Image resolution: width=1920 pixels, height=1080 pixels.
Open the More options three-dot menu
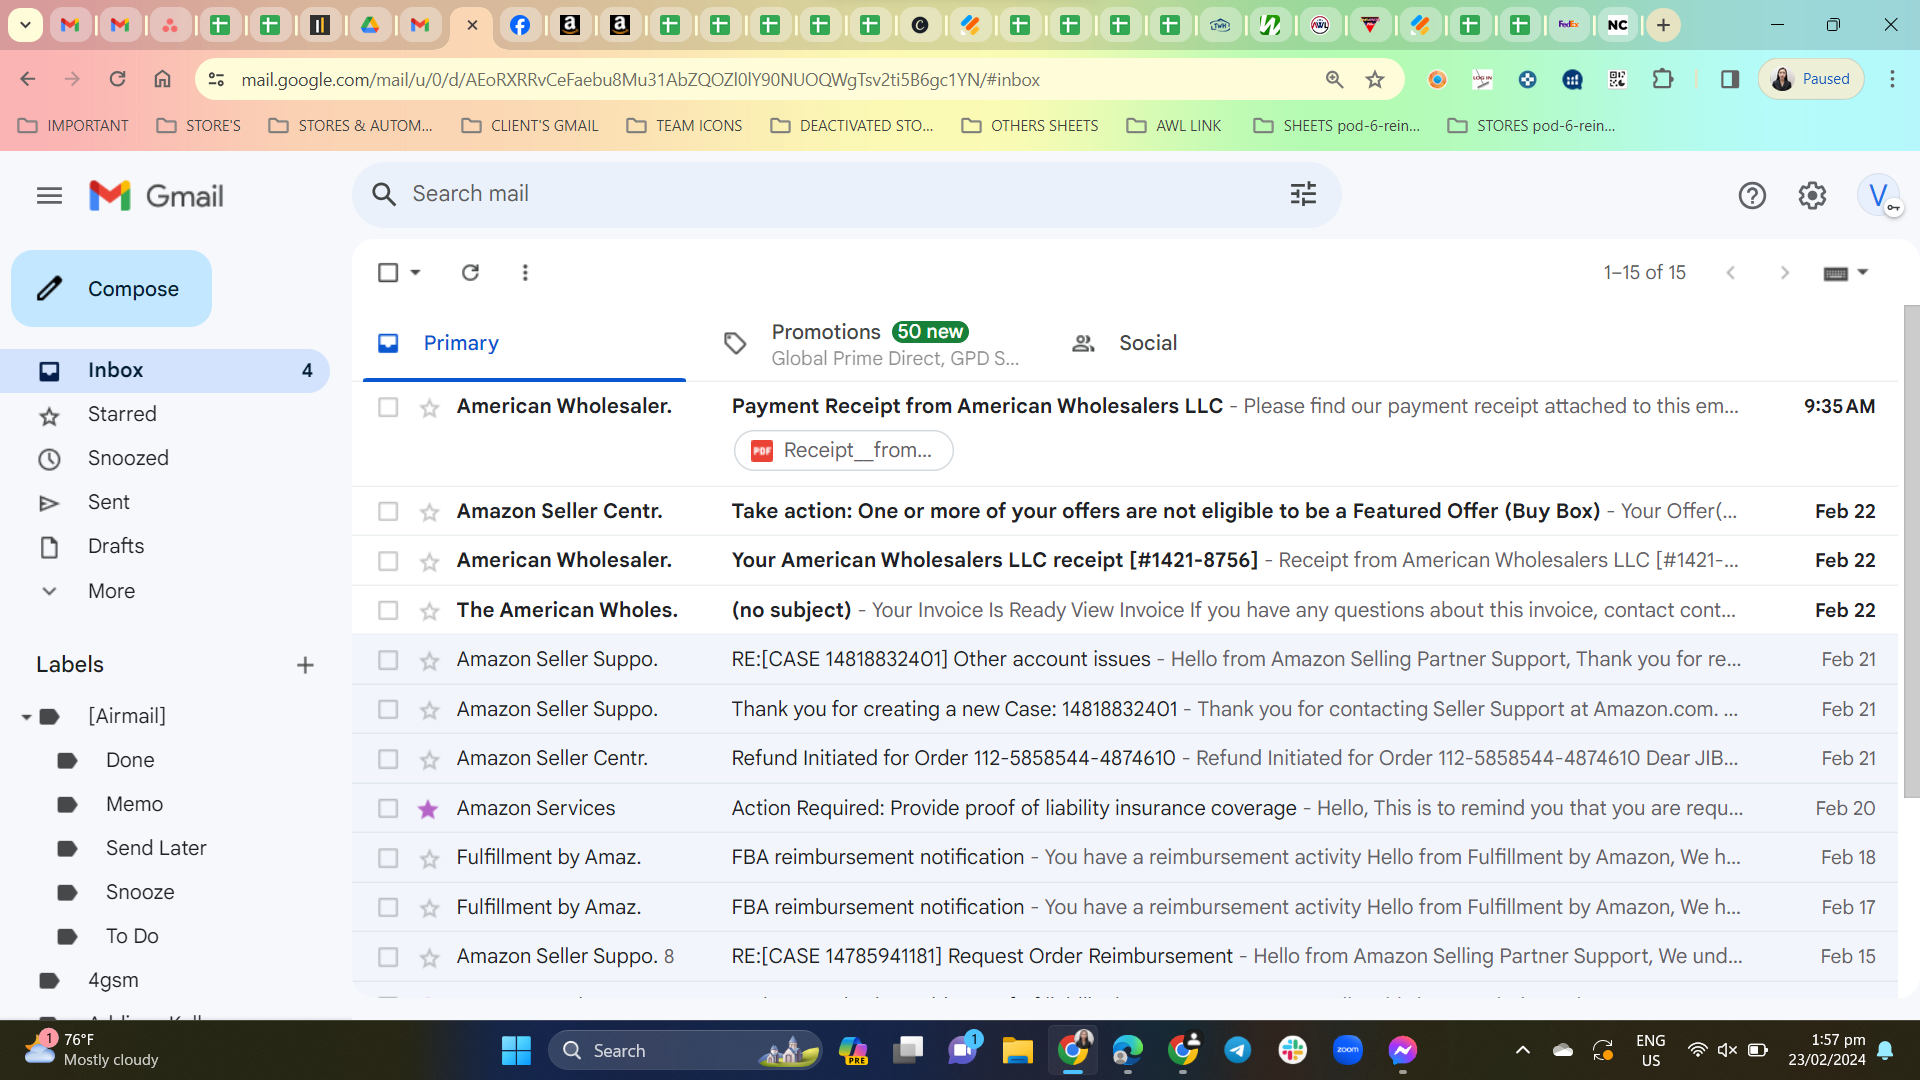point(525,272)
